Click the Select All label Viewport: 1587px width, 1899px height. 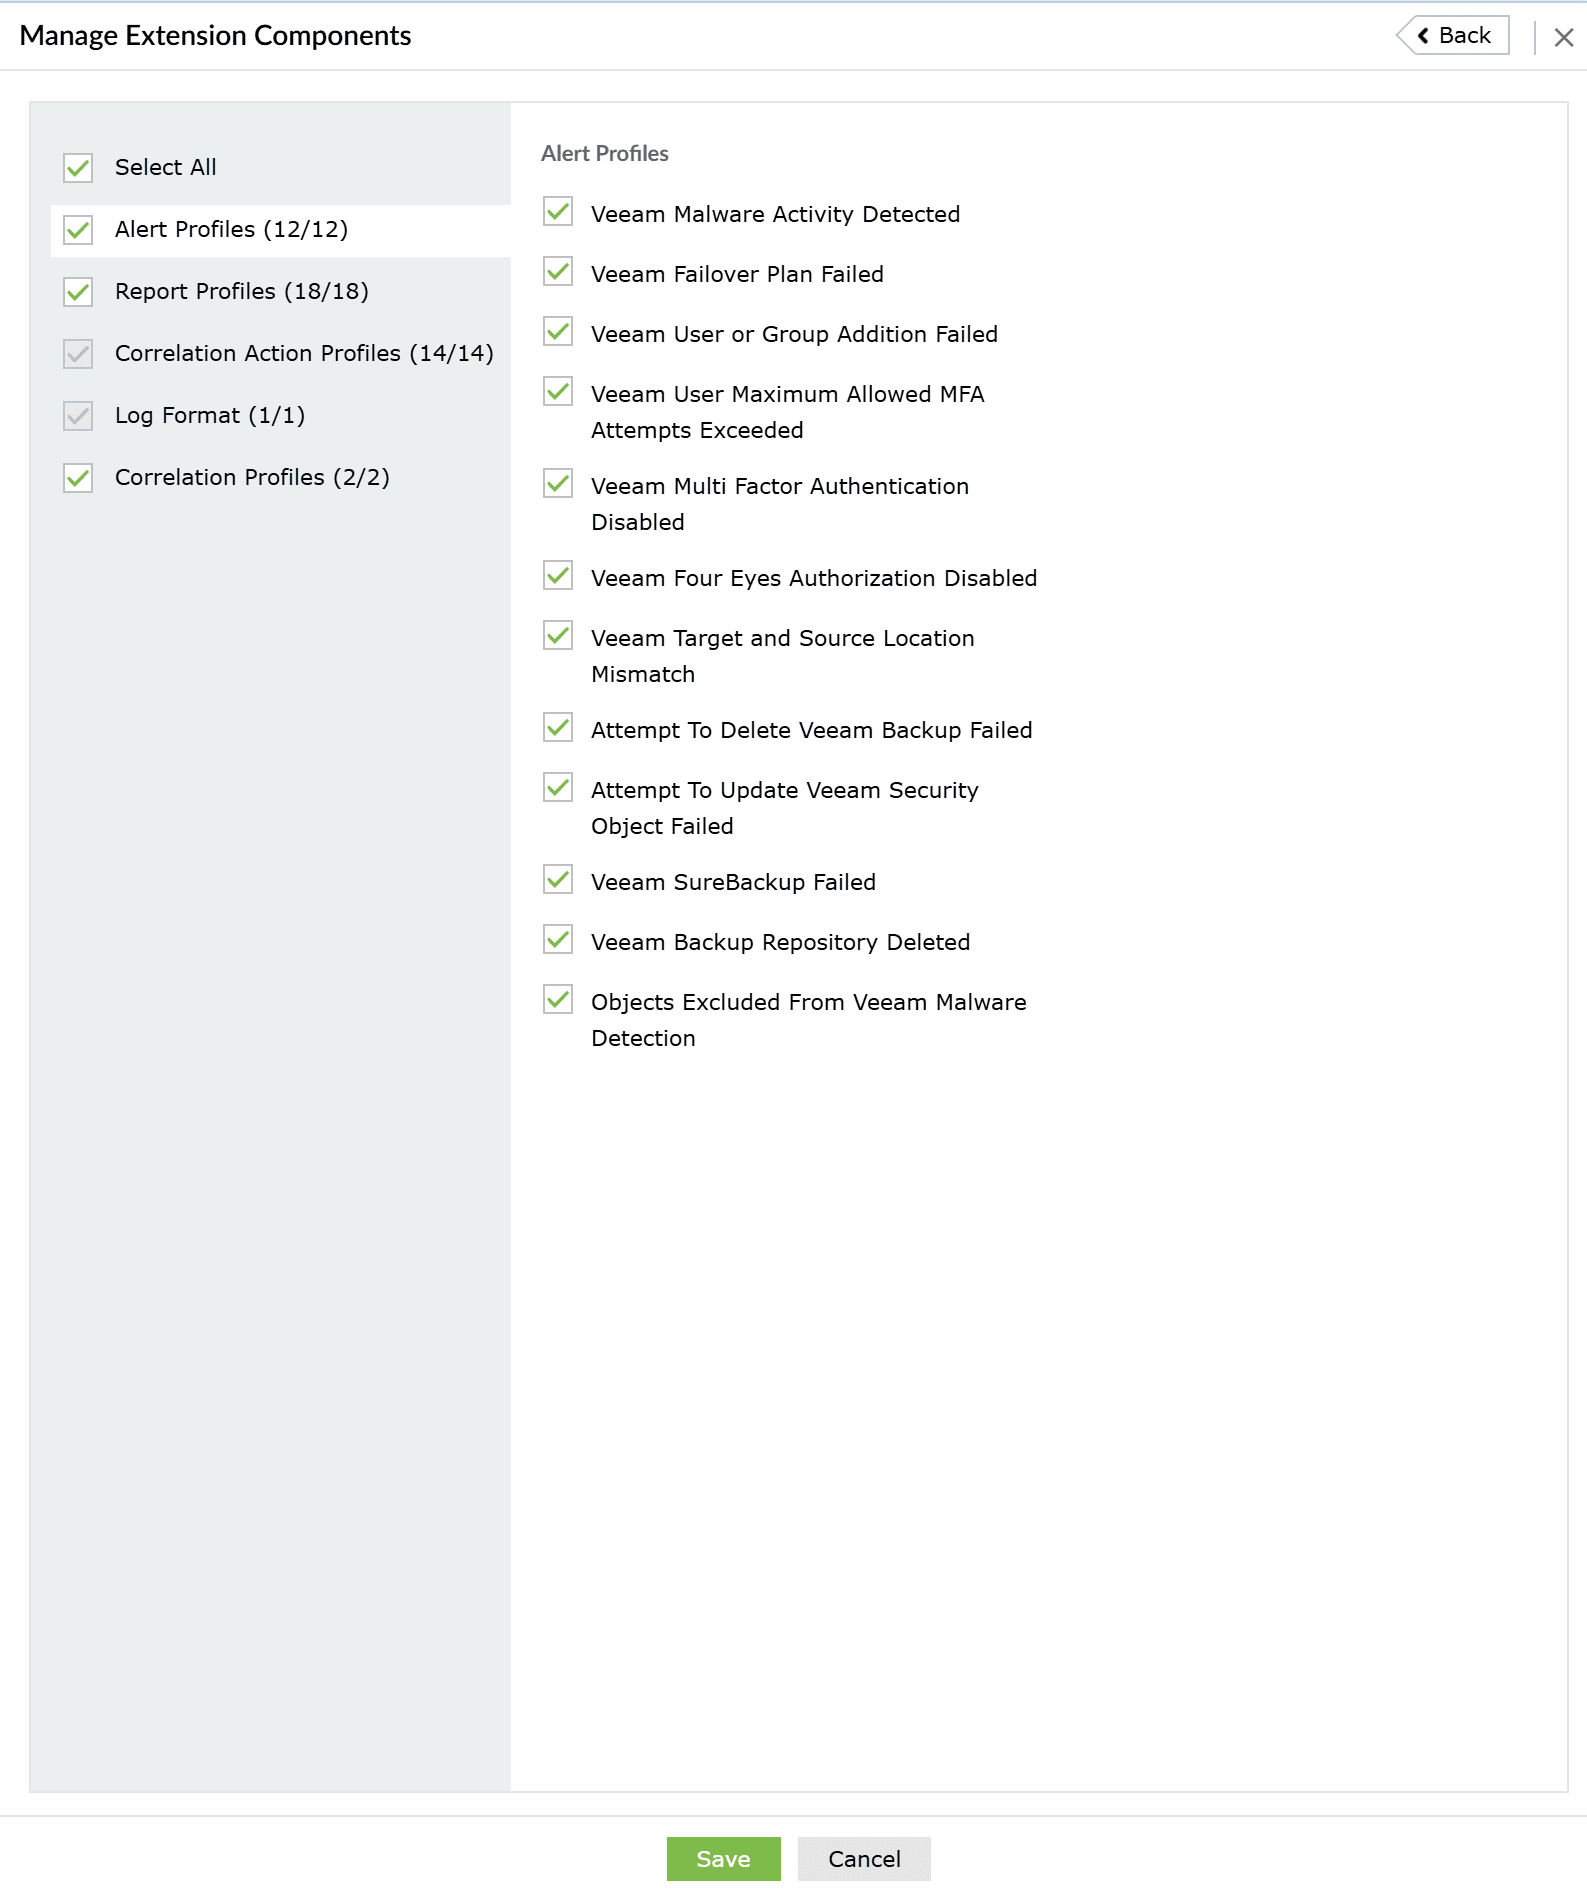click(x=165, y=168)
